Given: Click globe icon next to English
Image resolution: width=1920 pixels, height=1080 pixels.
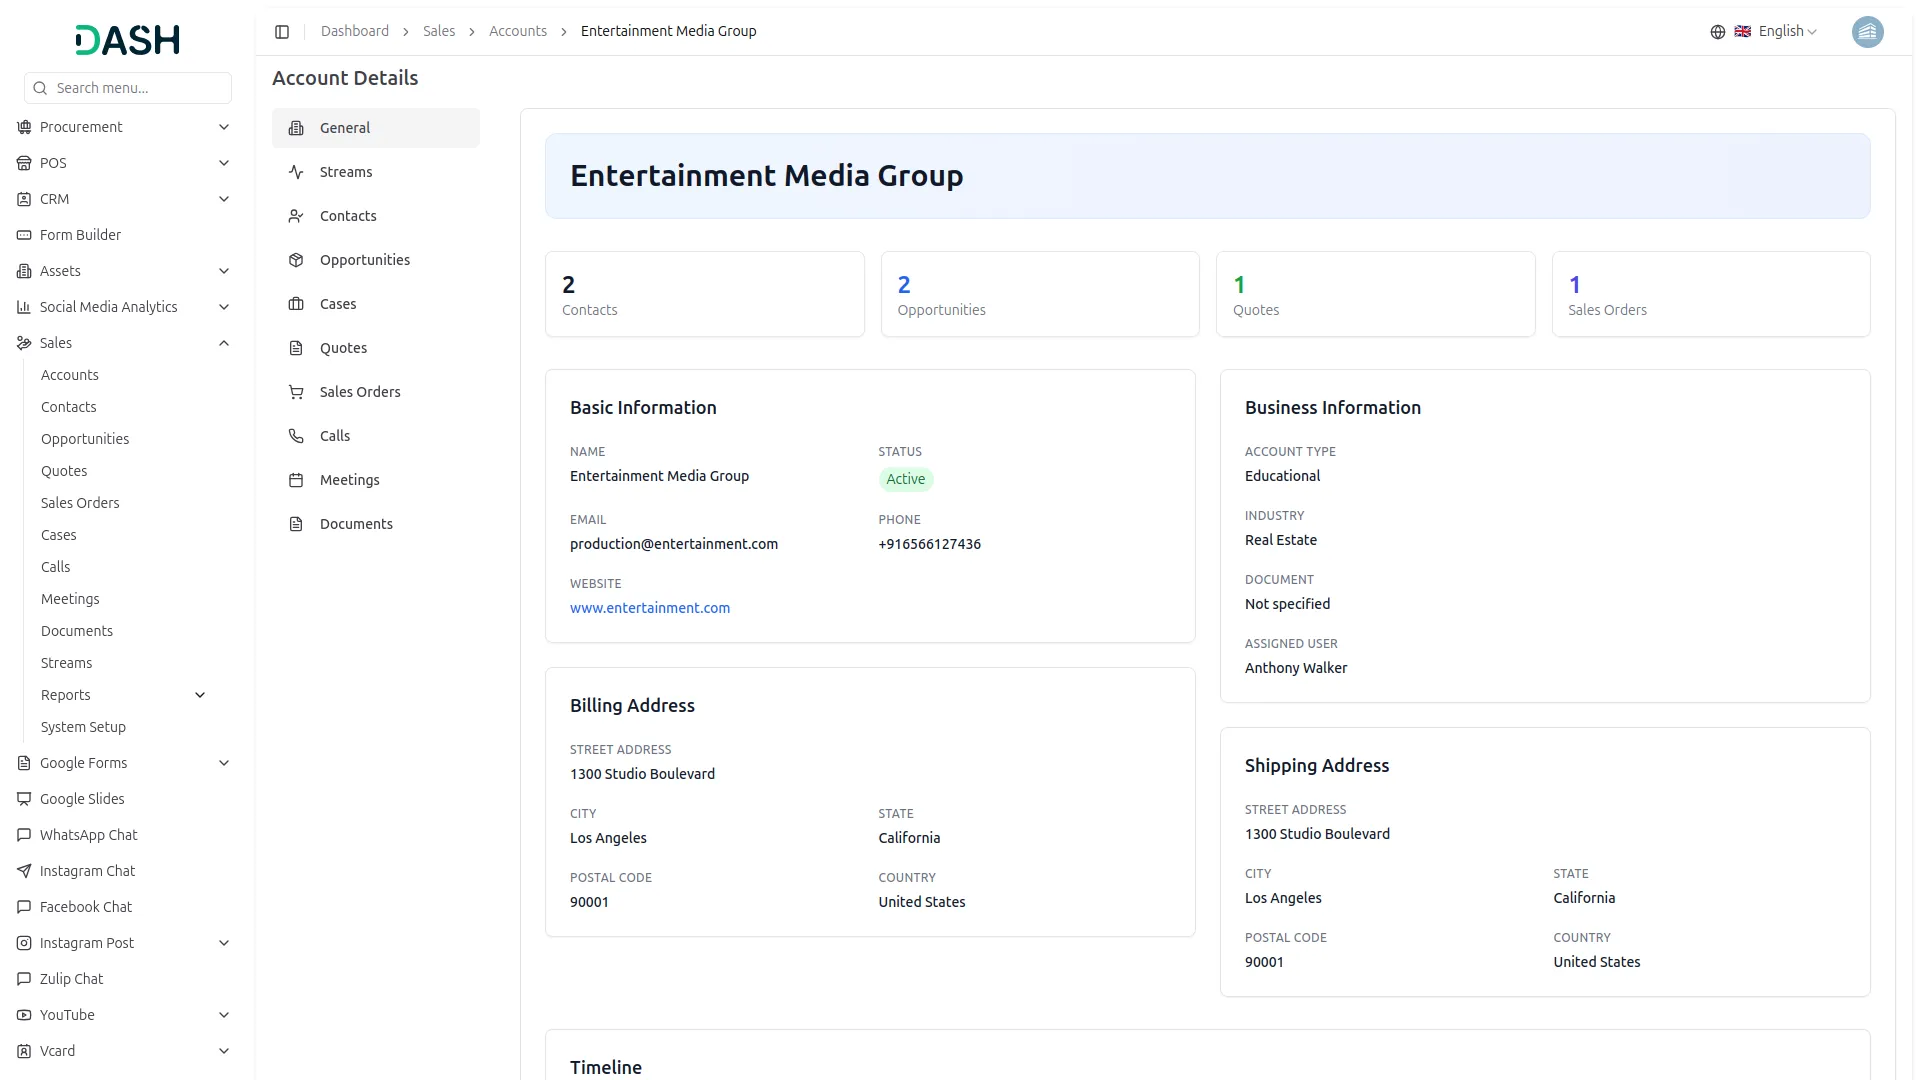Looking at the screenshot, I should click(x=1718, y=32).
